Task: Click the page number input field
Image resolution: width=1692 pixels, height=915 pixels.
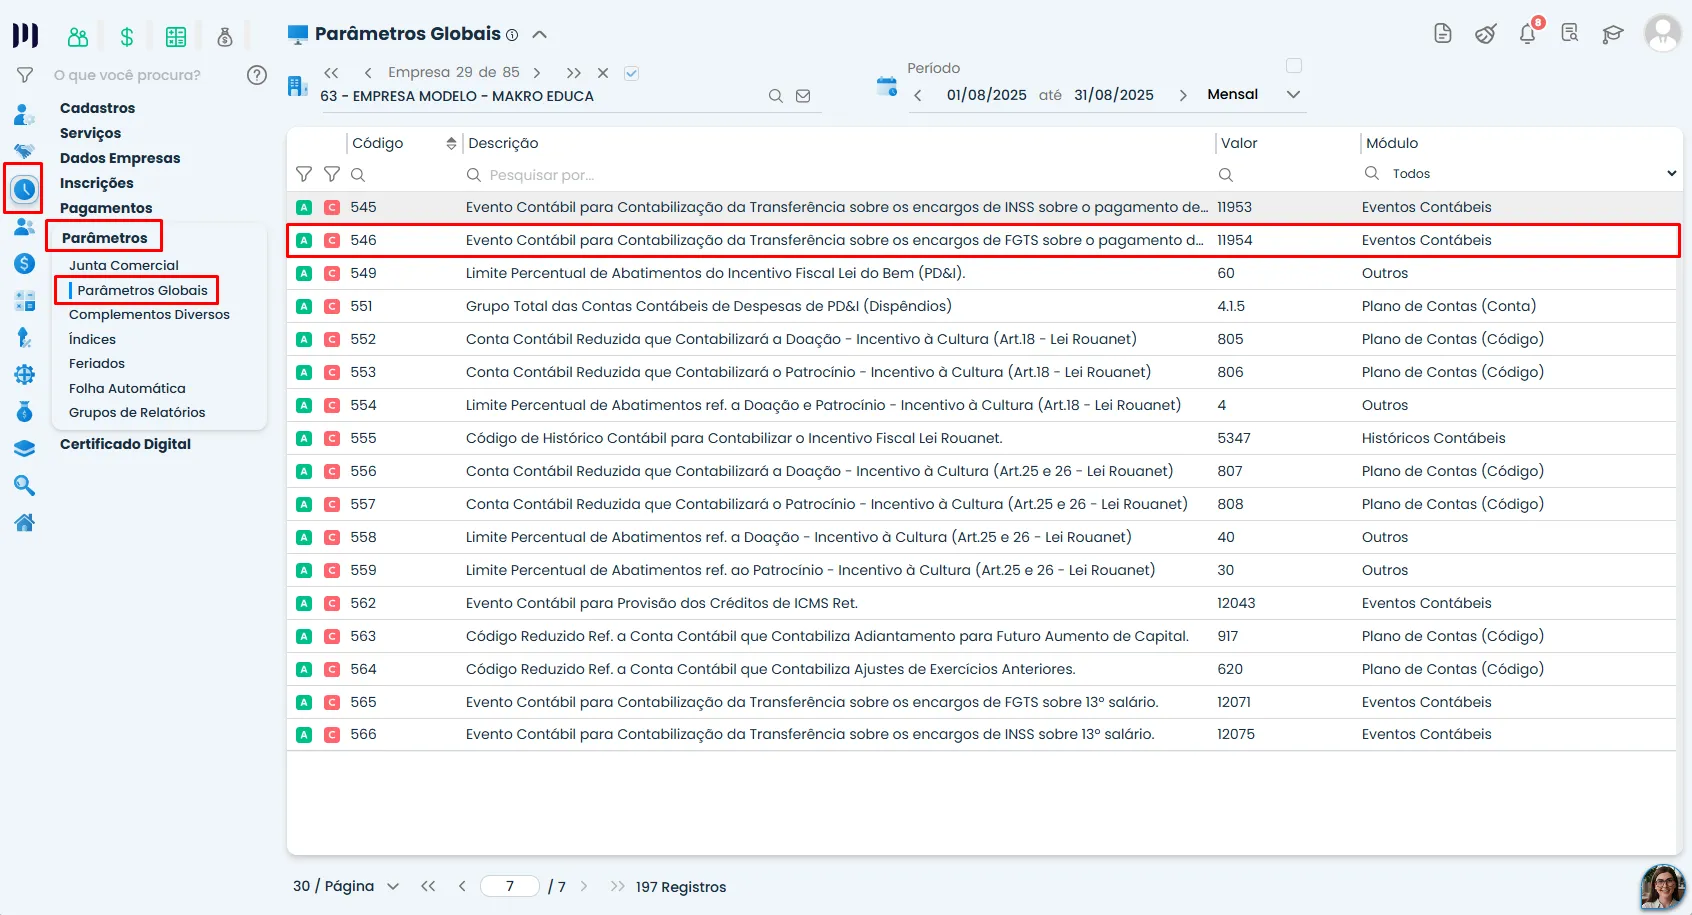Action: tap(510, 886)
